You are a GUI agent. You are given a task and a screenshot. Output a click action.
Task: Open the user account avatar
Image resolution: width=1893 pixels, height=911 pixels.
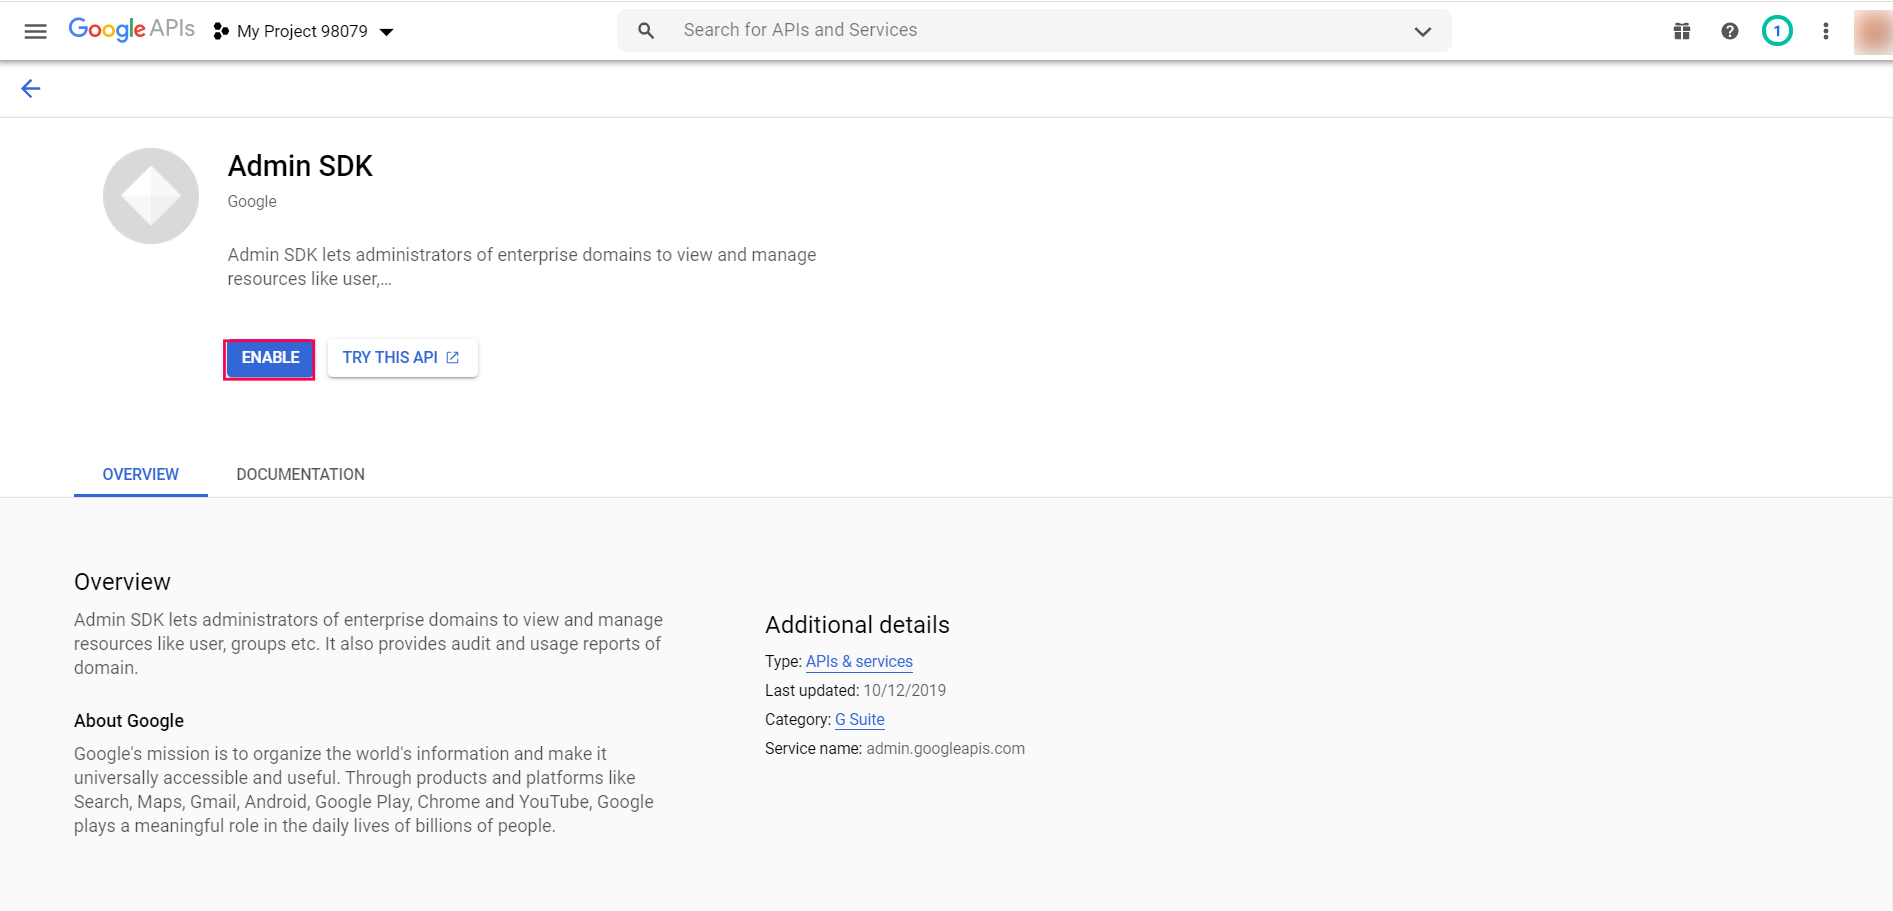point(1872,31)
